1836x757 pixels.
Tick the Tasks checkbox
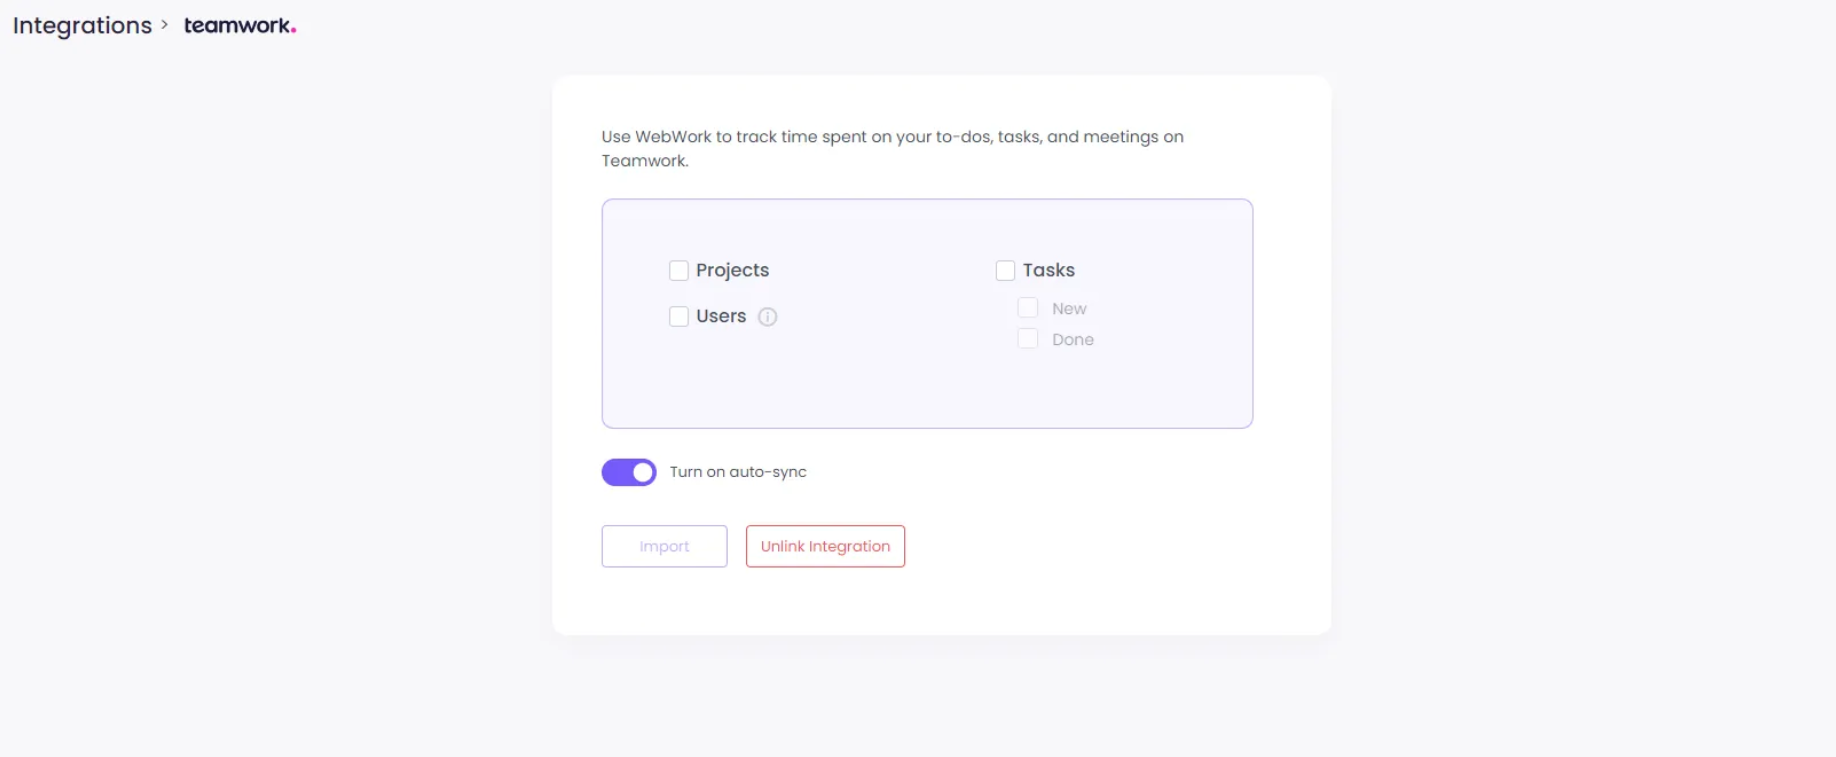pyautogui.click(x=1005, y=271)
